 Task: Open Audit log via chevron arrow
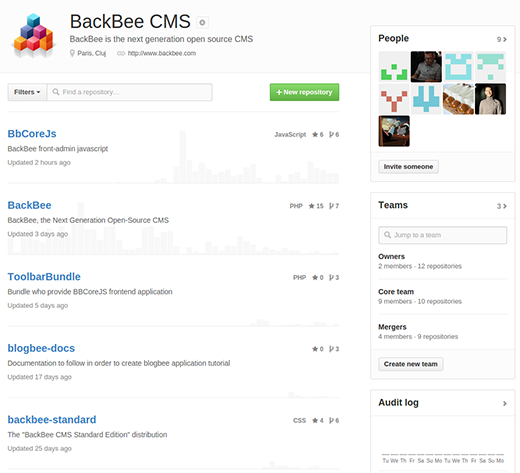pyautogui.click(x=505, y=403)
